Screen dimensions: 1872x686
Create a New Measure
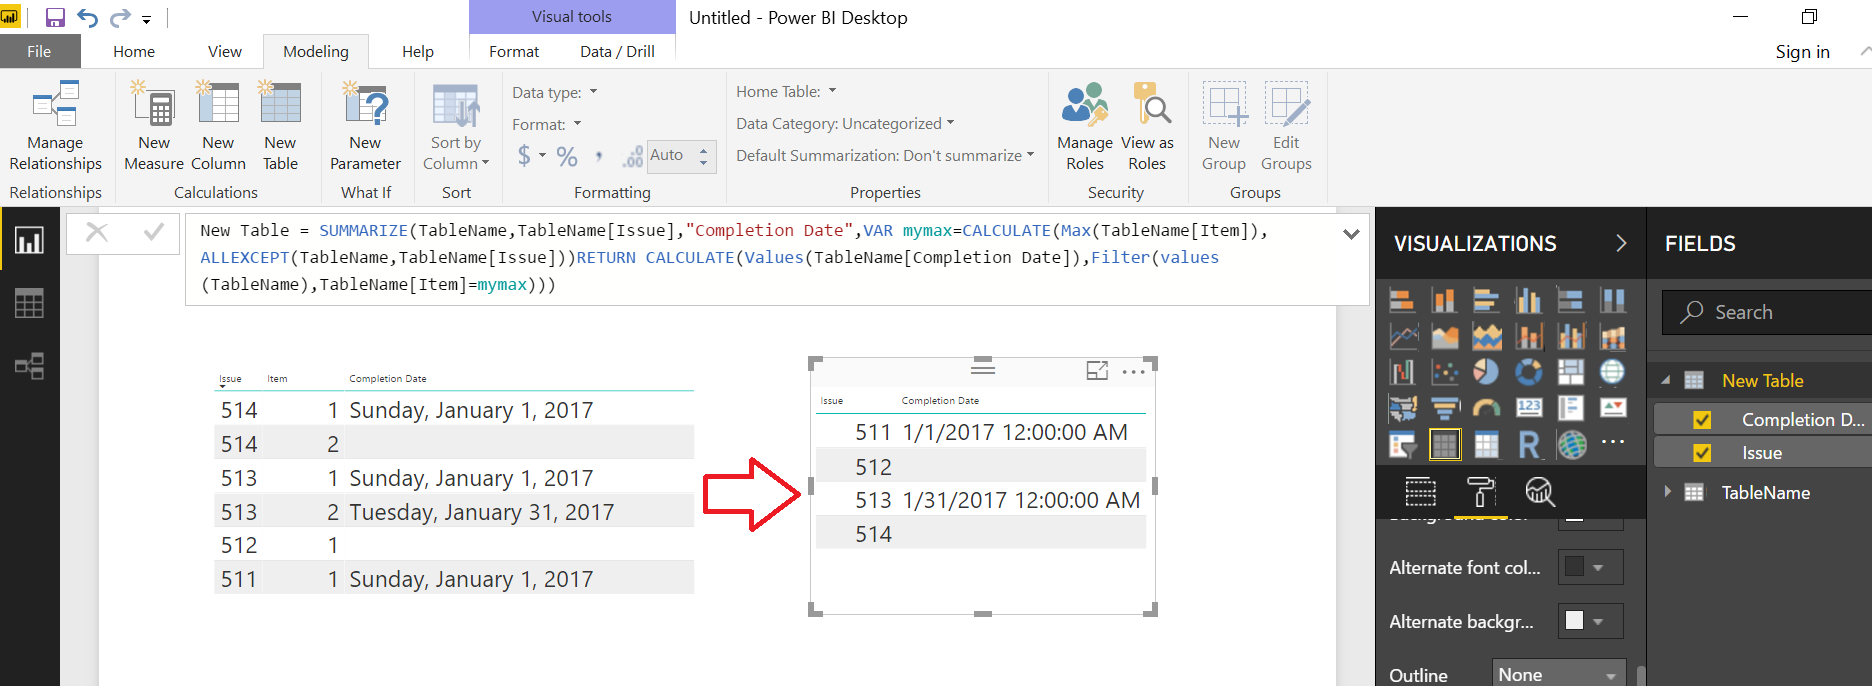[x=154, y=127]
